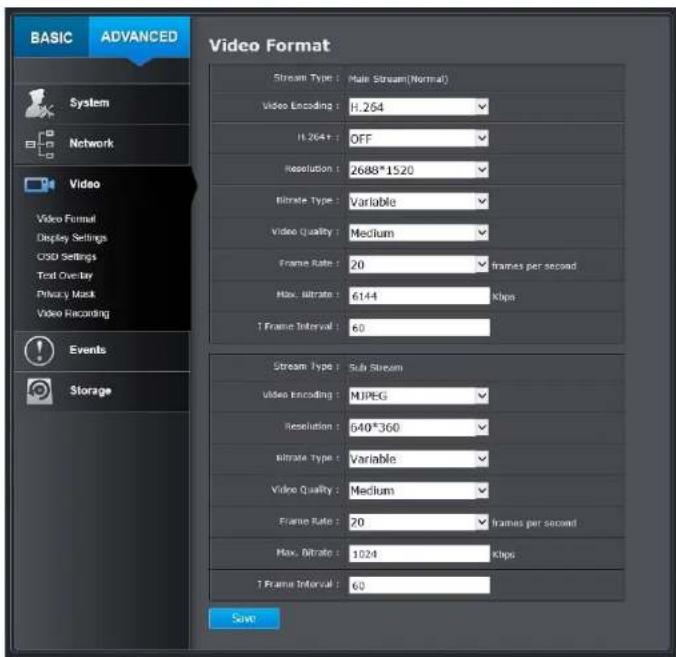The height and width of the screenshot is (657, 676).
Task: Open Text Overlay submenu link
Action: [x=65, y=275]
